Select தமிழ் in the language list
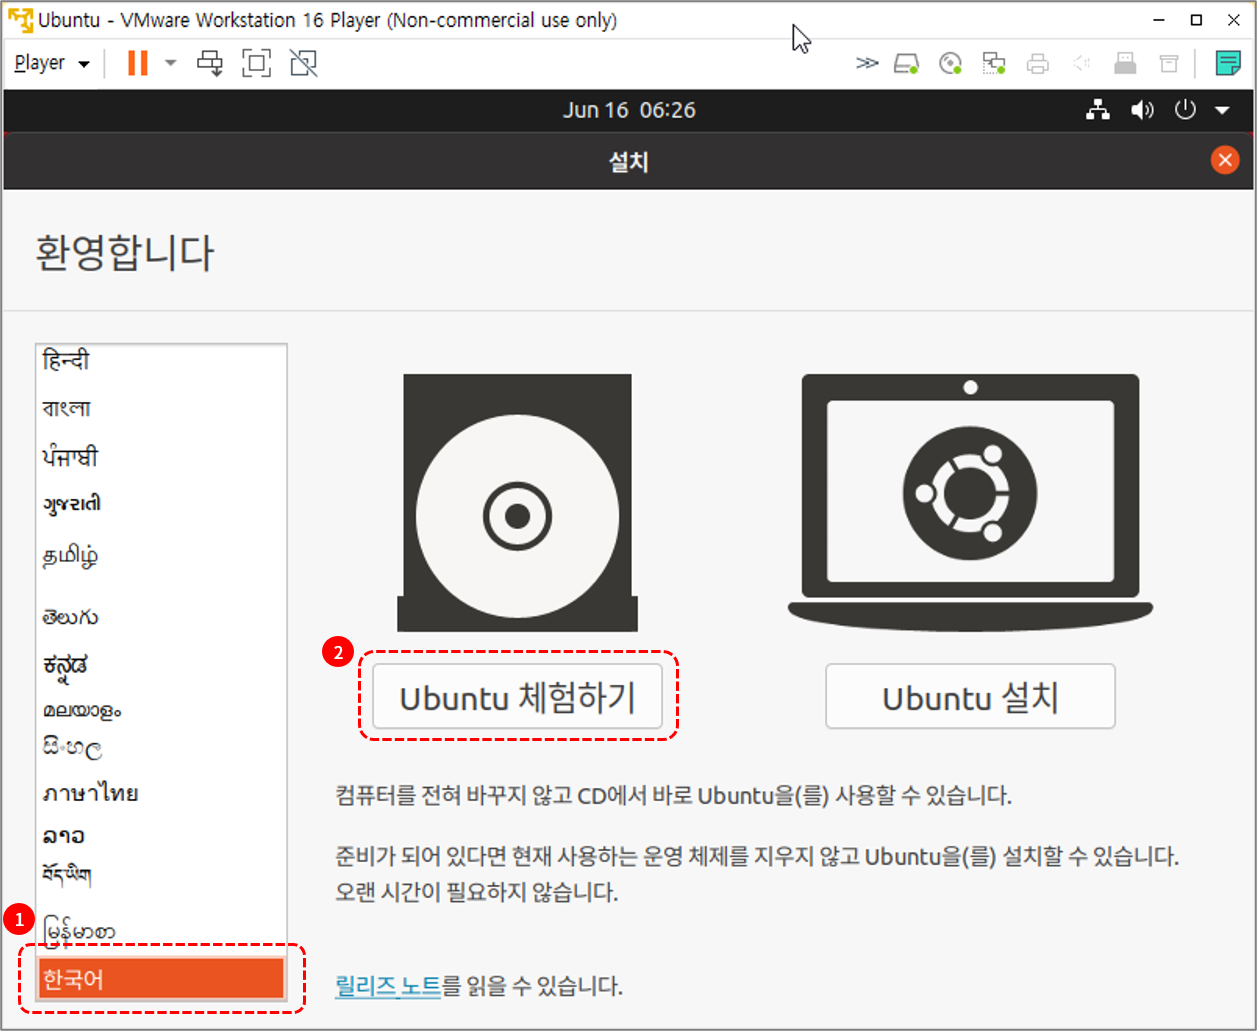1257x1031 pixels. coord(162,556)
